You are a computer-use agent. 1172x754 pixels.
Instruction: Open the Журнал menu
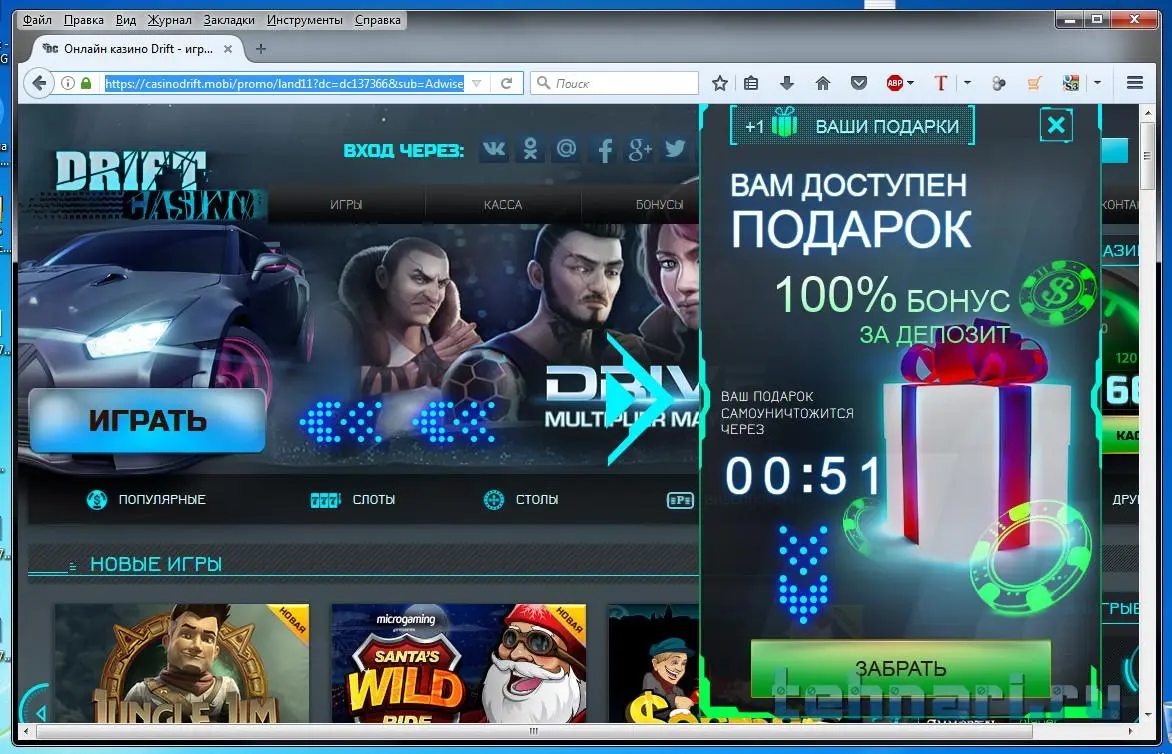169,20
